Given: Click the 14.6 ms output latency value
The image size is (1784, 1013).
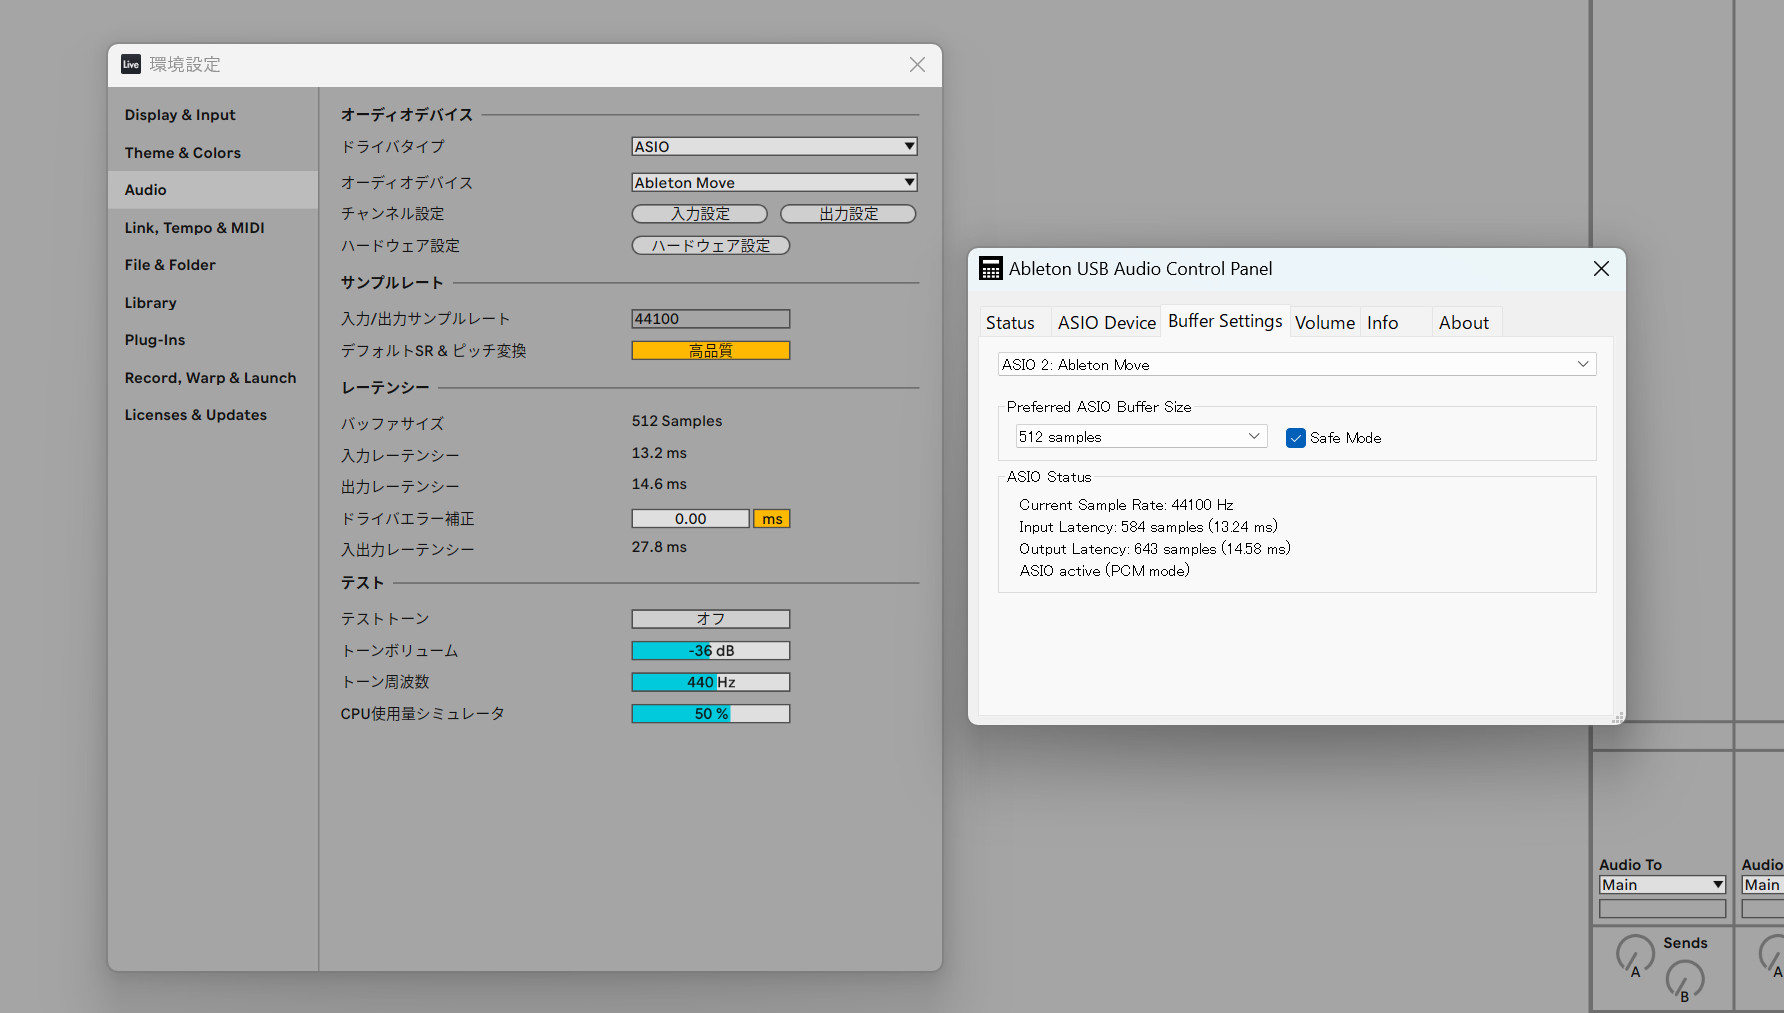Looking at the screenshot, I should coord(659,484).
